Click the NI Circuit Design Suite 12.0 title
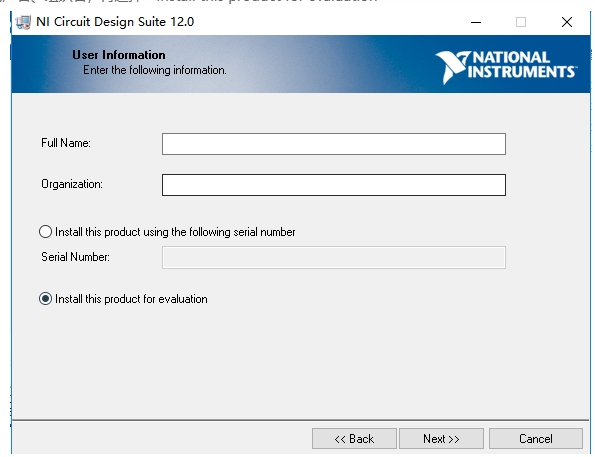595x457 pixels. [x=115, y=22]
